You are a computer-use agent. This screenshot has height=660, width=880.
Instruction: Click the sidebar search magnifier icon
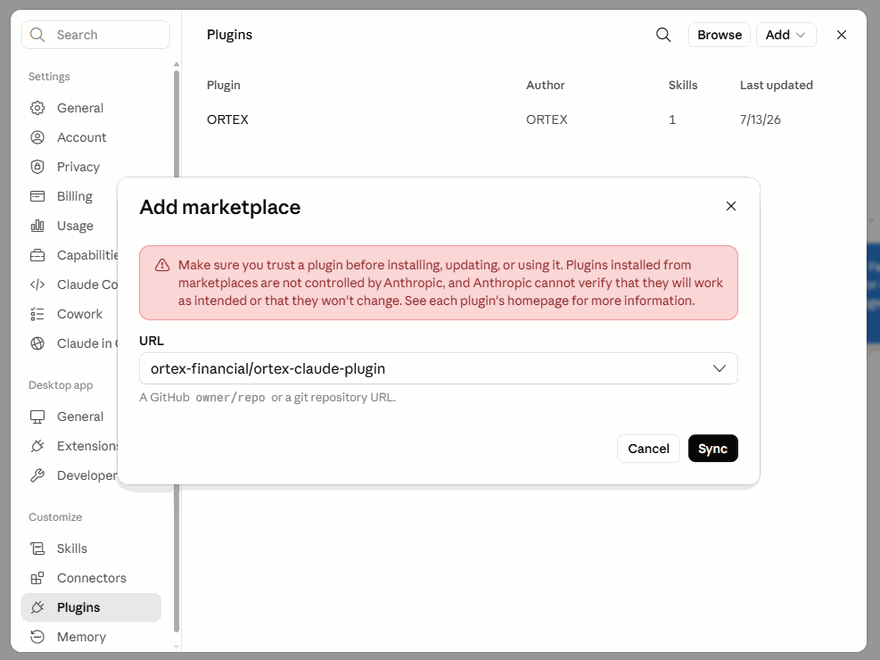tap(38, 35)
